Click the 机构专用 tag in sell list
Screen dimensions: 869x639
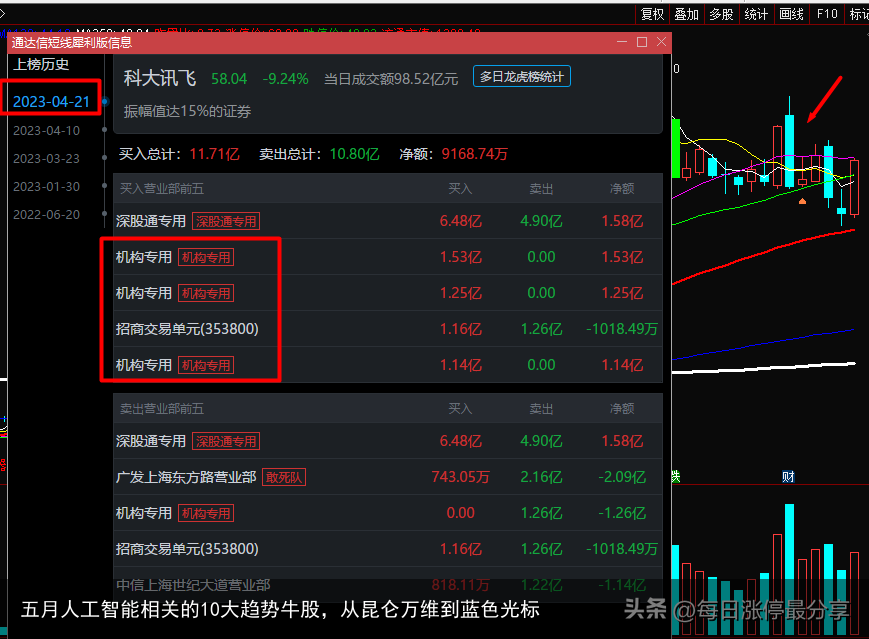[206, 514]
